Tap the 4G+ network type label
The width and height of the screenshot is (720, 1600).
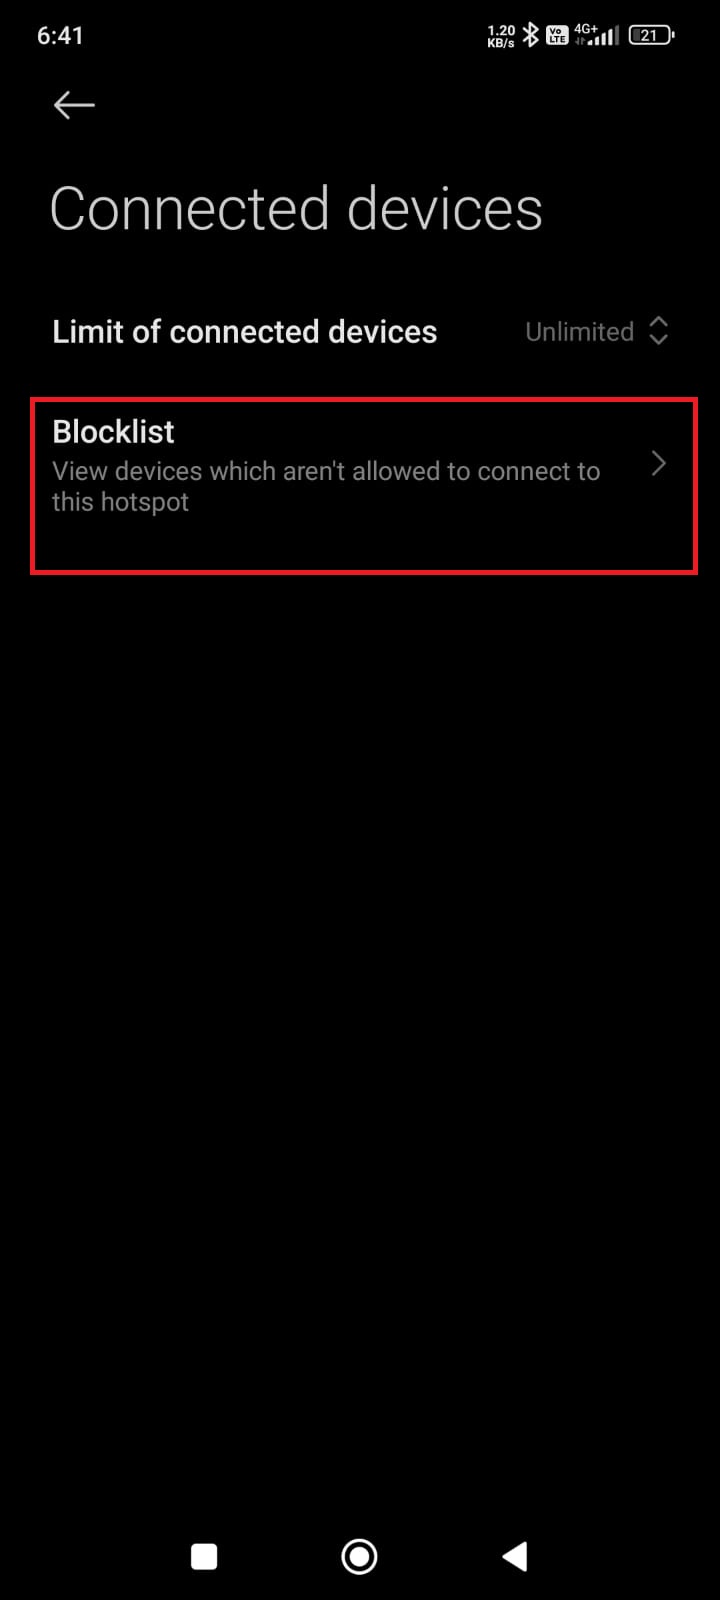point(585,29)
